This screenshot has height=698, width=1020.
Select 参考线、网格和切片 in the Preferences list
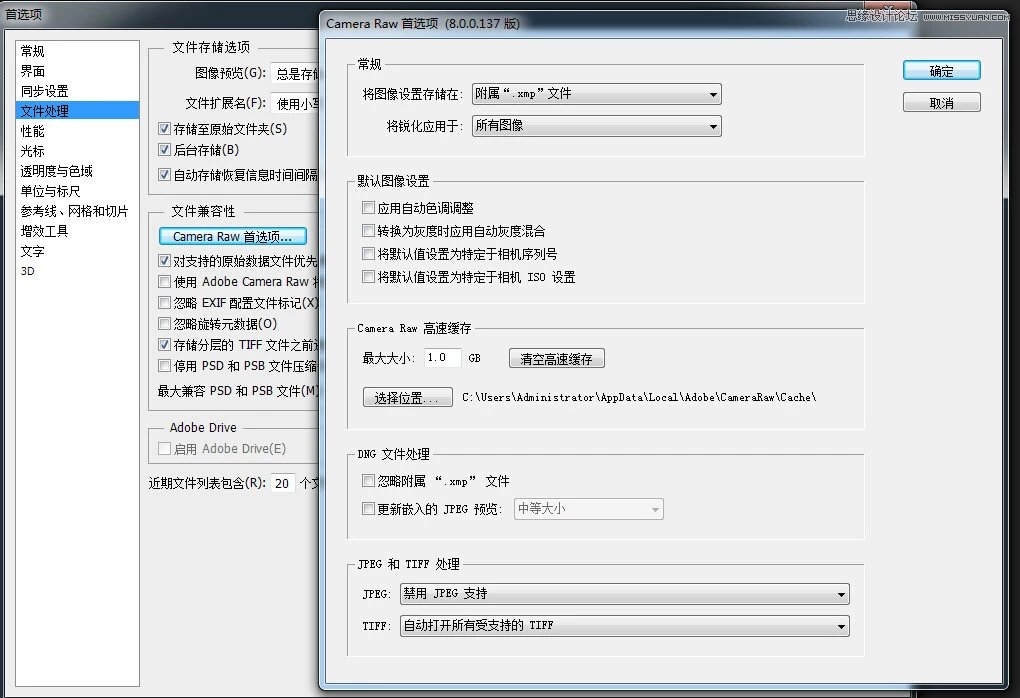pos(77,211)
